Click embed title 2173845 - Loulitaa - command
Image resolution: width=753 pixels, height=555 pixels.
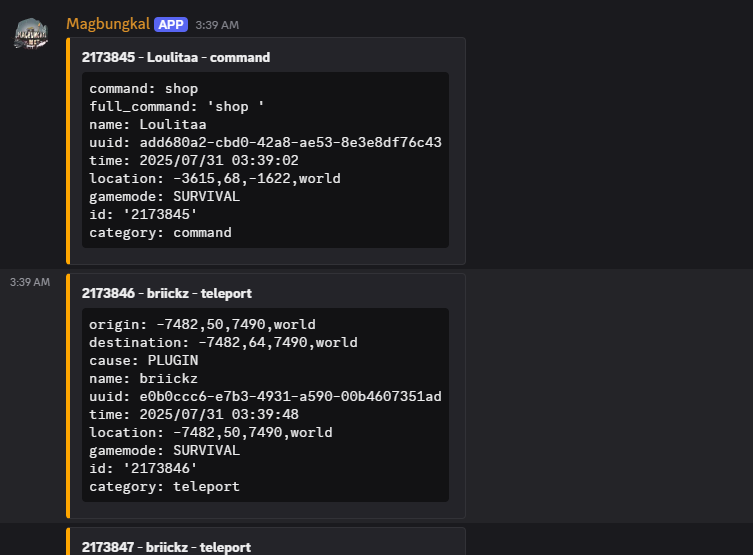pos(175,58)
